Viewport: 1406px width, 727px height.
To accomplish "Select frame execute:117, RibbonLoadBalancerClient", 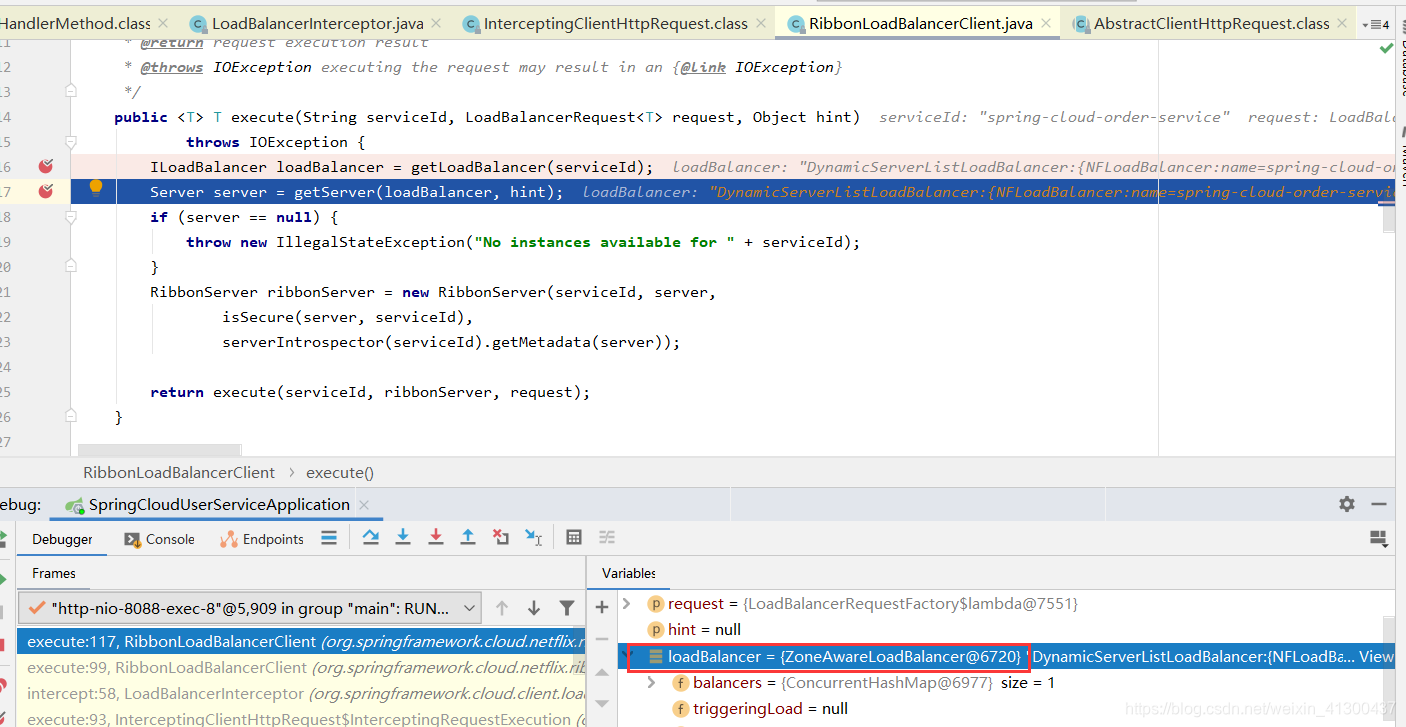I will (301, 642).
